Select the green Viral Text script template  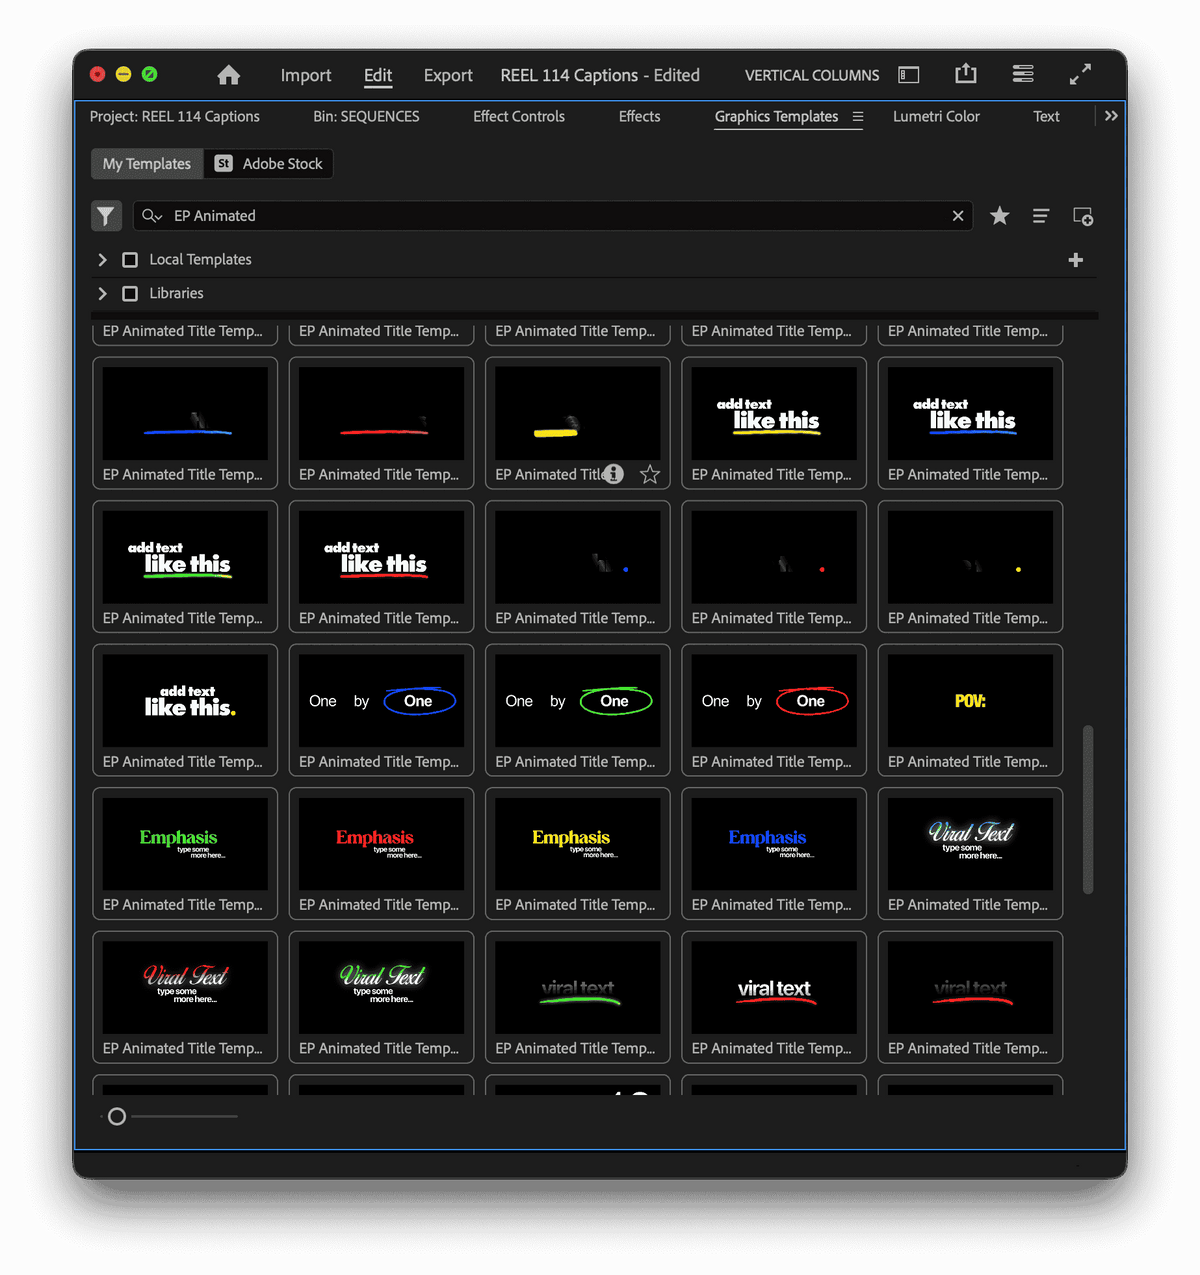point(381,997)
